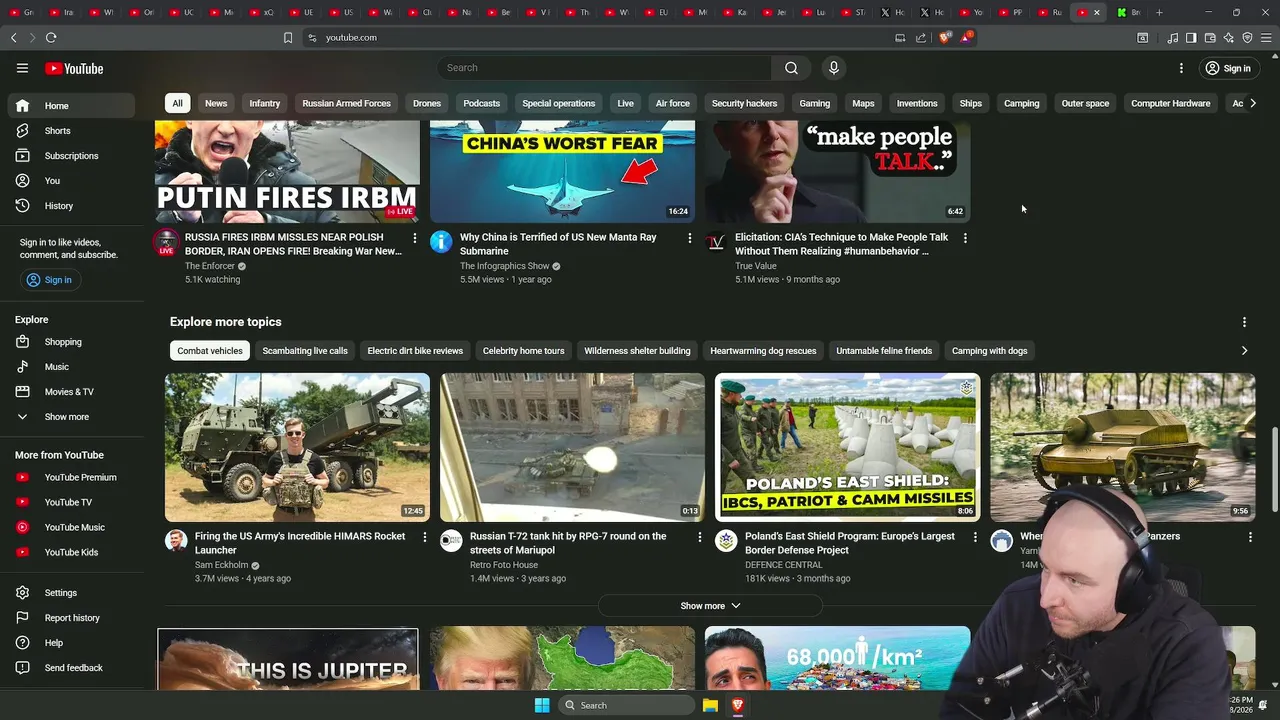Go to YouTube home via logo
Image resolution: width=1280 pixels, height=720 pixels.
tap(74, 68)
